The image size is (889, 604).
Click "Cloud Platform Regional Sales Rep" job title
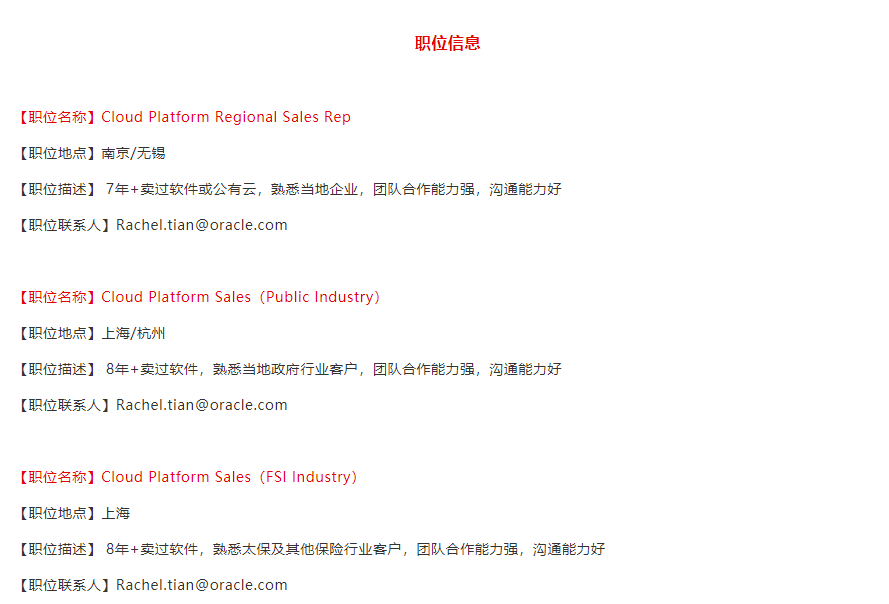(225, 117)
